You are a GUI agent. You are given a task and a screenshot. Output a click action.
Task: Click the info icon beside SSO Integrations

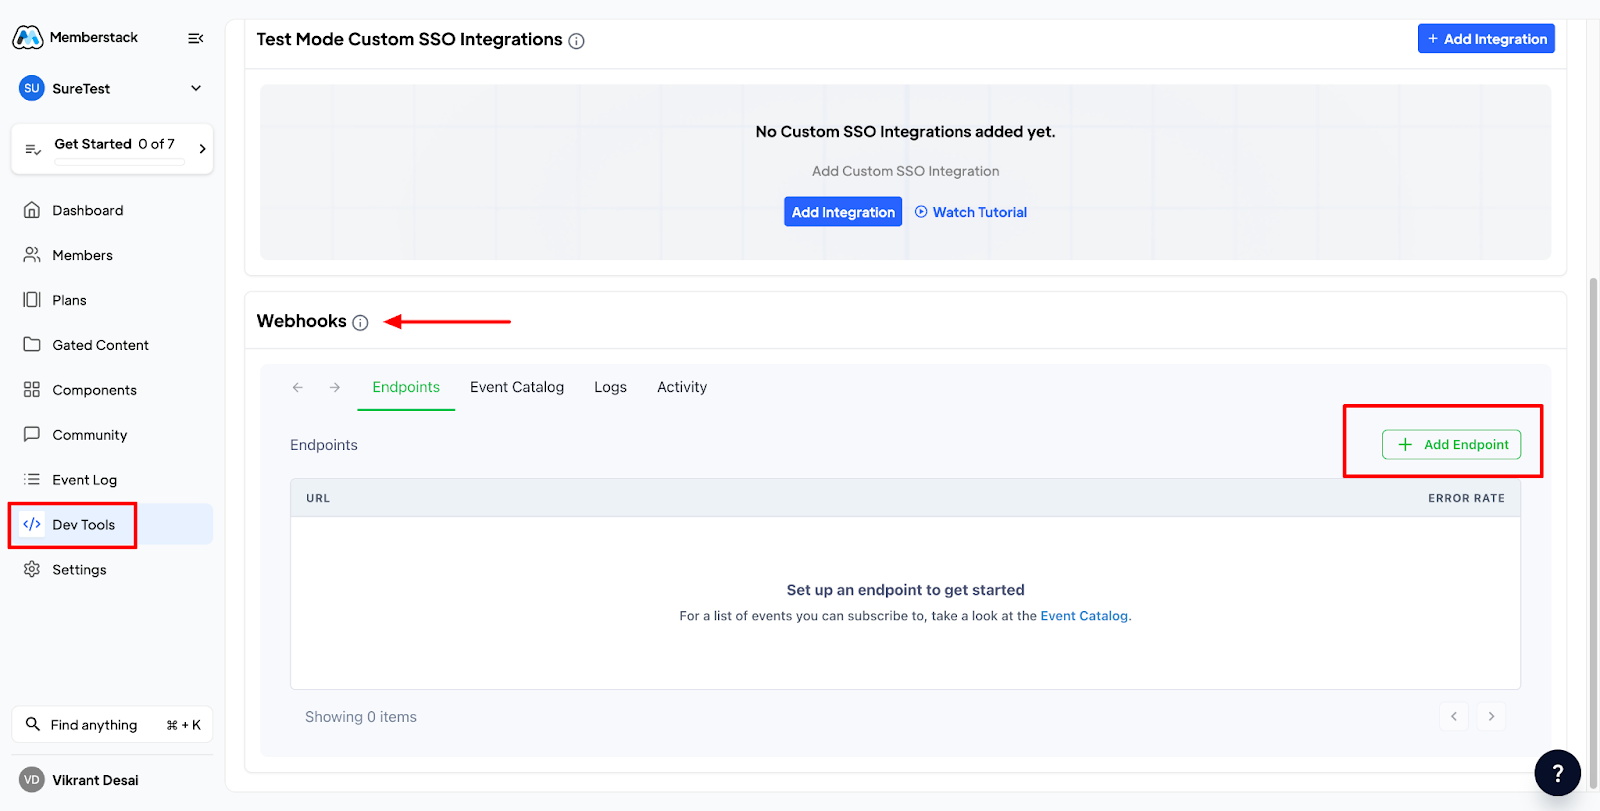[577, 41]
